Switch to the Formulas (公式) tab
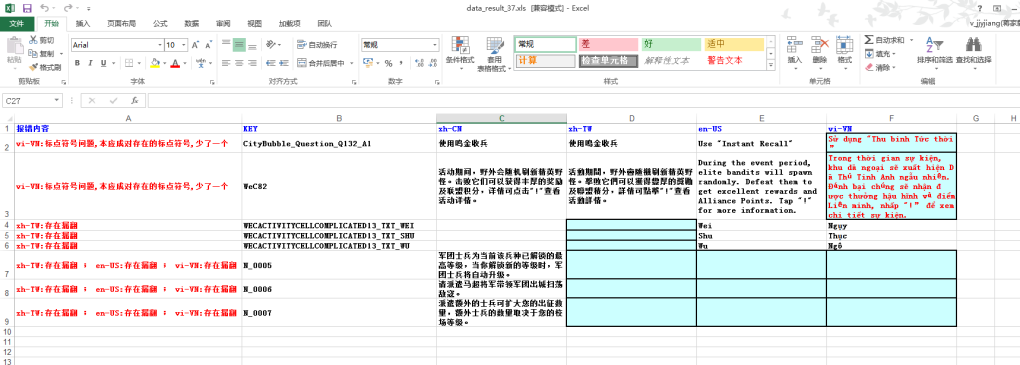Viewport: 1020px width, 365px height. (x=160, y=23)
